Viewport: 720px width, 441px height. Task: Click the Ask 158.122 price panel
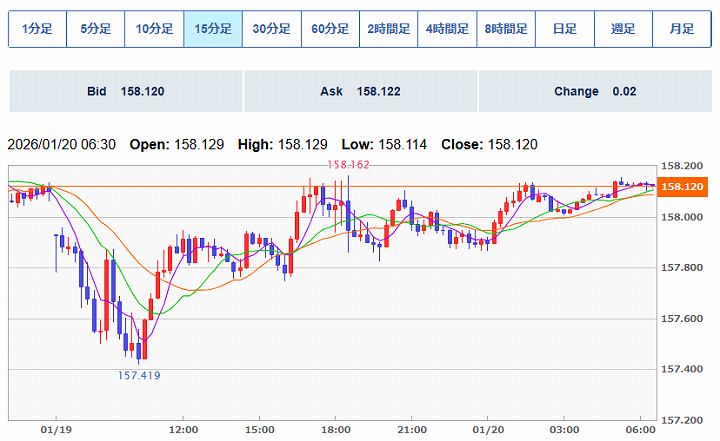[360, 91]
